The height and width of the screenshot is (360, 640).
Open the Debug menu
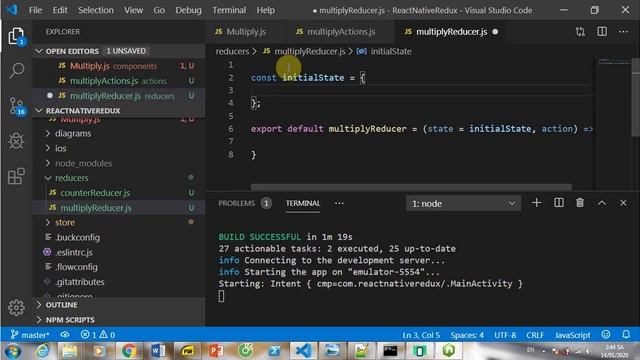[188, 10]
